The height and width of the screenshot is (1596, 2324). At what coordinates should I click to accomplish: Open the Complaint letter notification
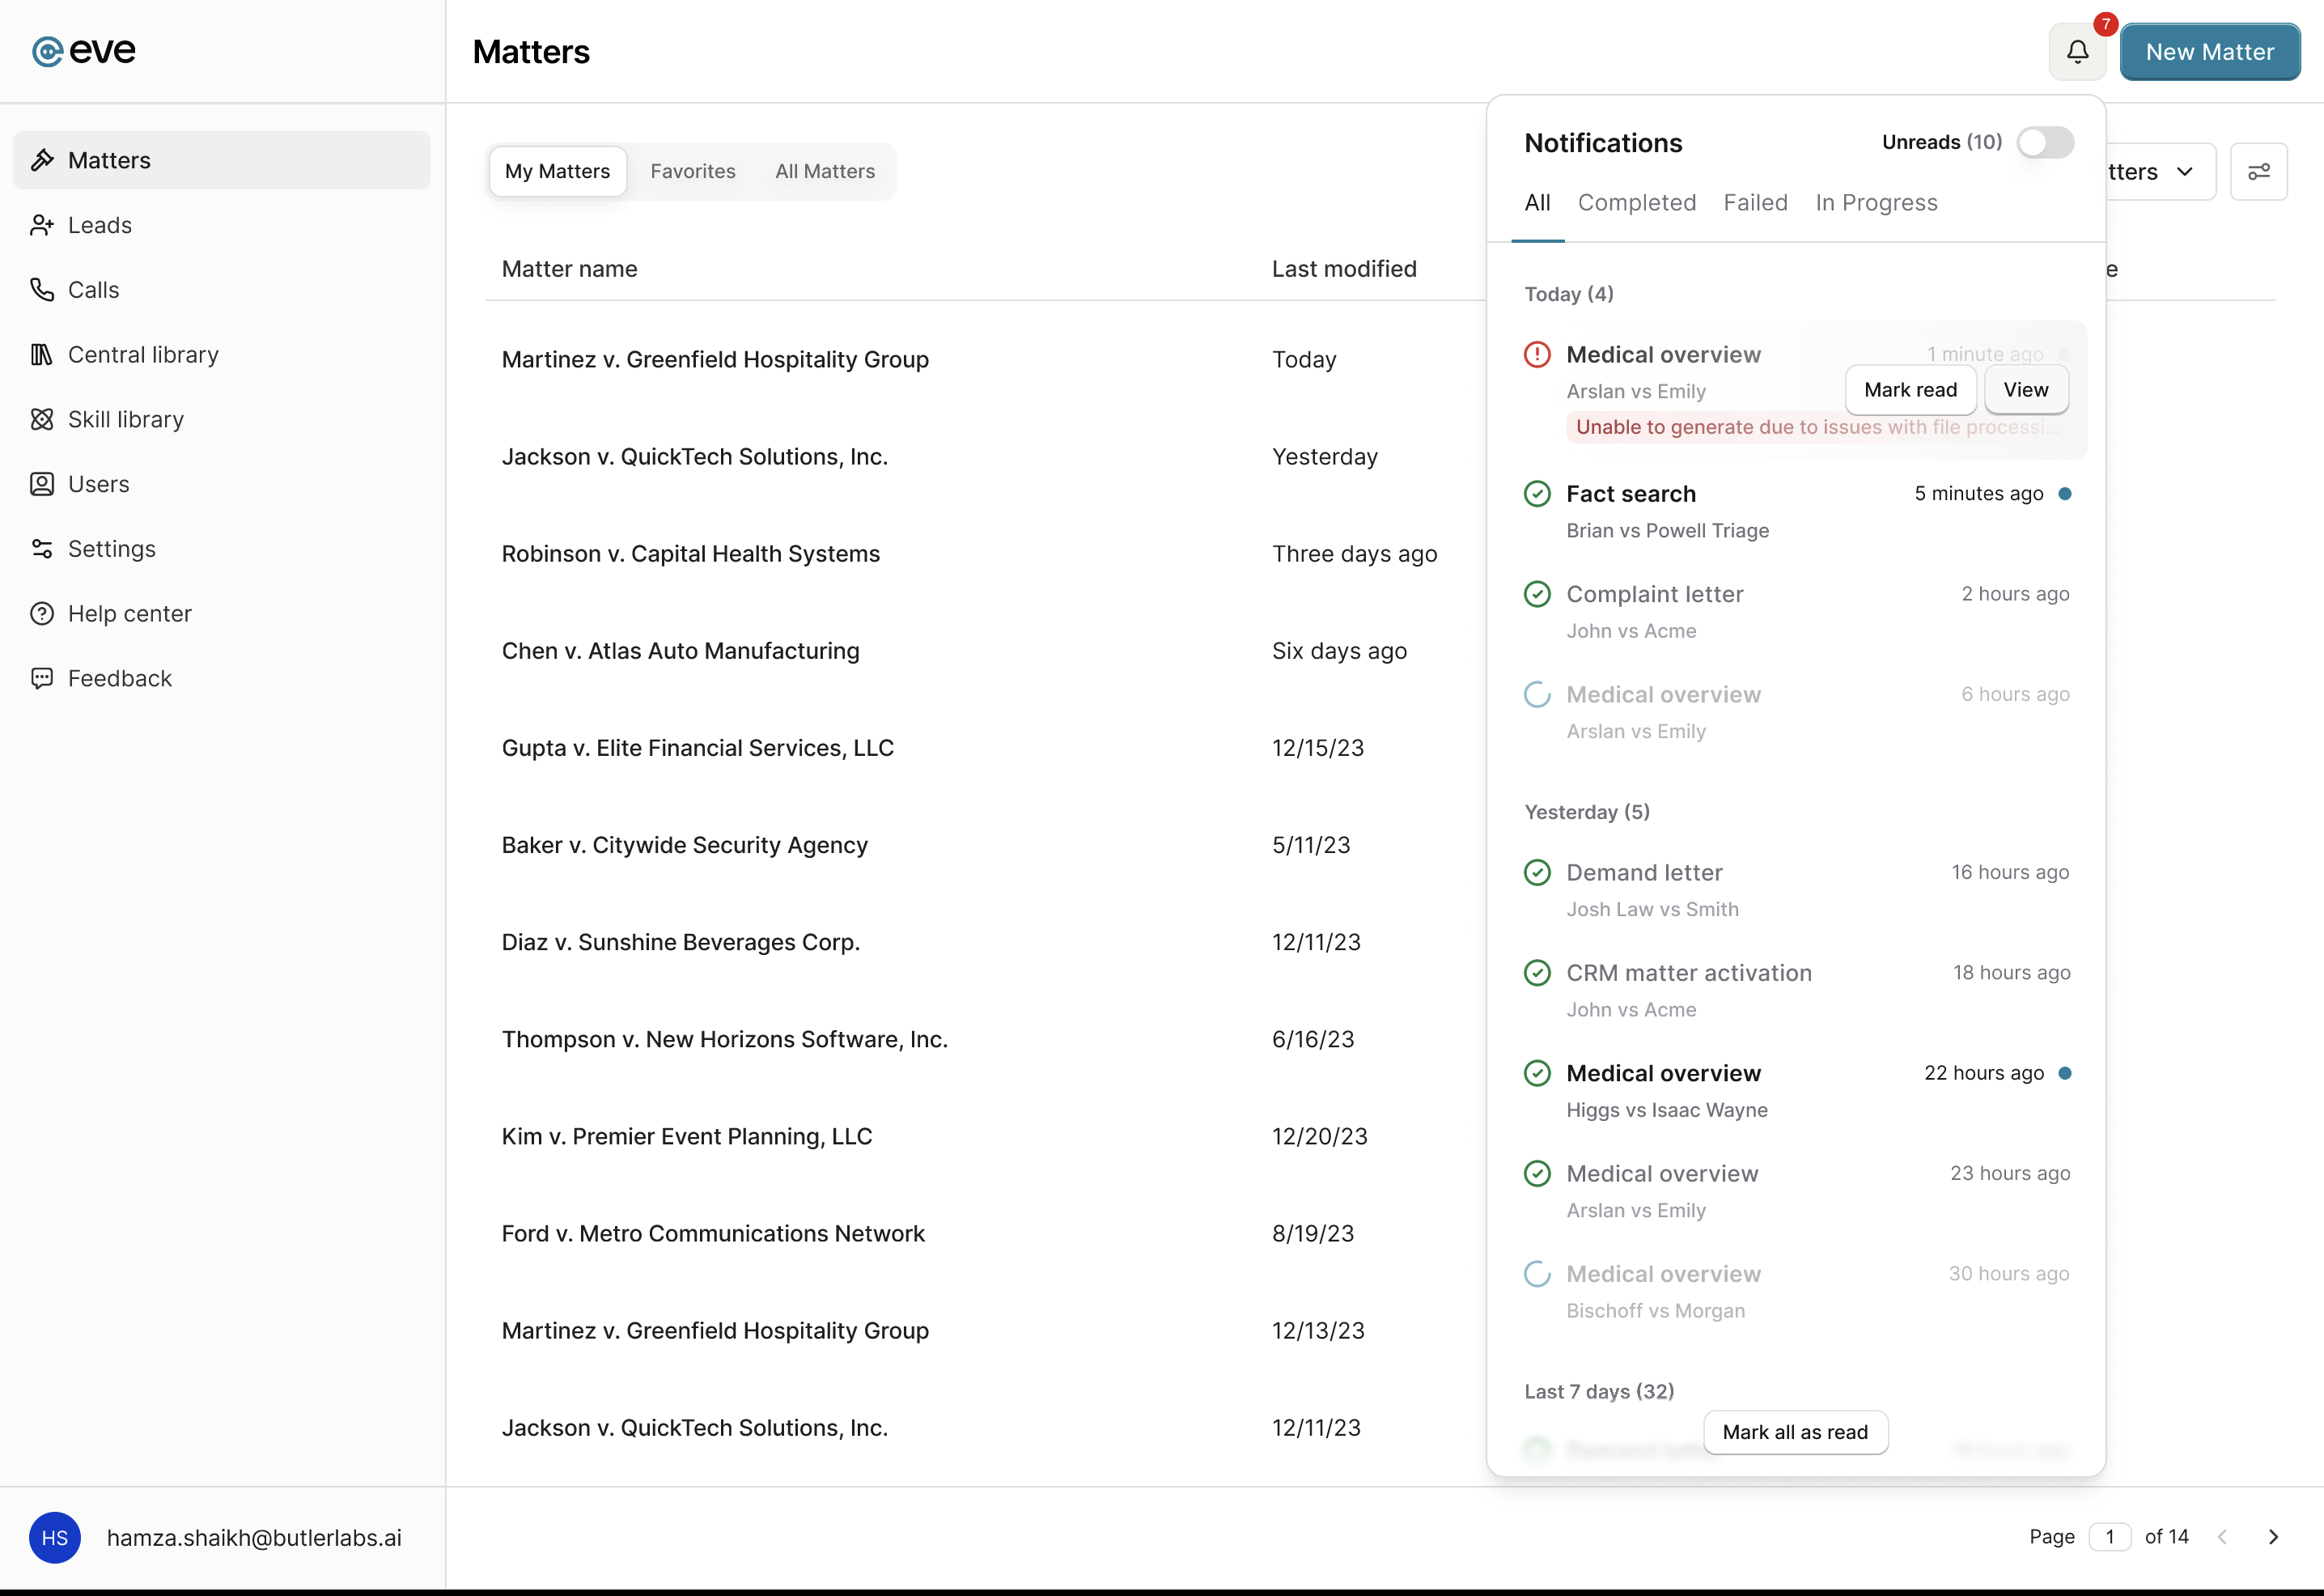point(1796,611)
